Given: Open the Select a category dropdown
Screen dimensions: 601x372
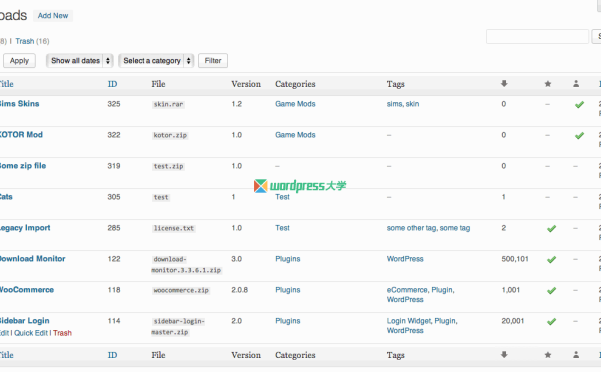Looking at the screenshot, I should 156,61.
